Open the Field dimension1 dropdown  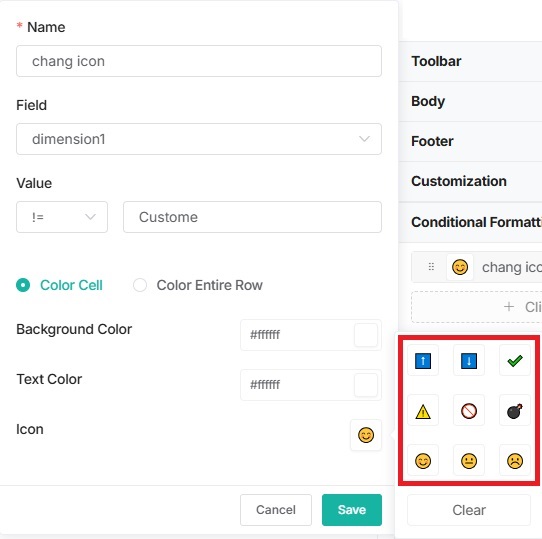(199, 139)
